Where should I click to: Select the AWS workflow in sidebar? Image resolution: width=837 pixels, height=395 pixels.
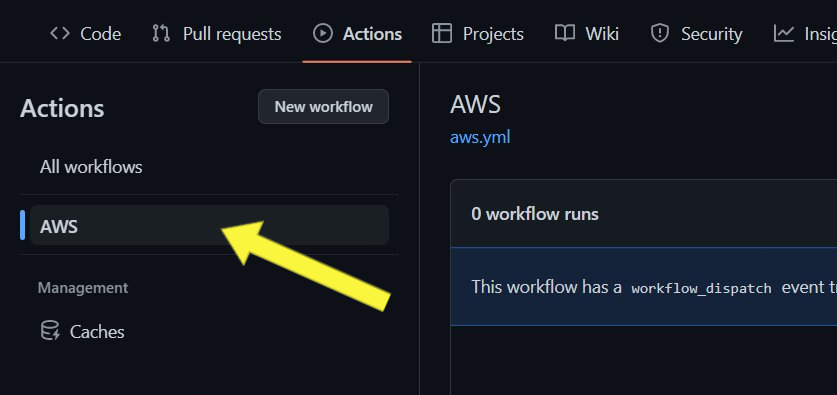point(209,226)
